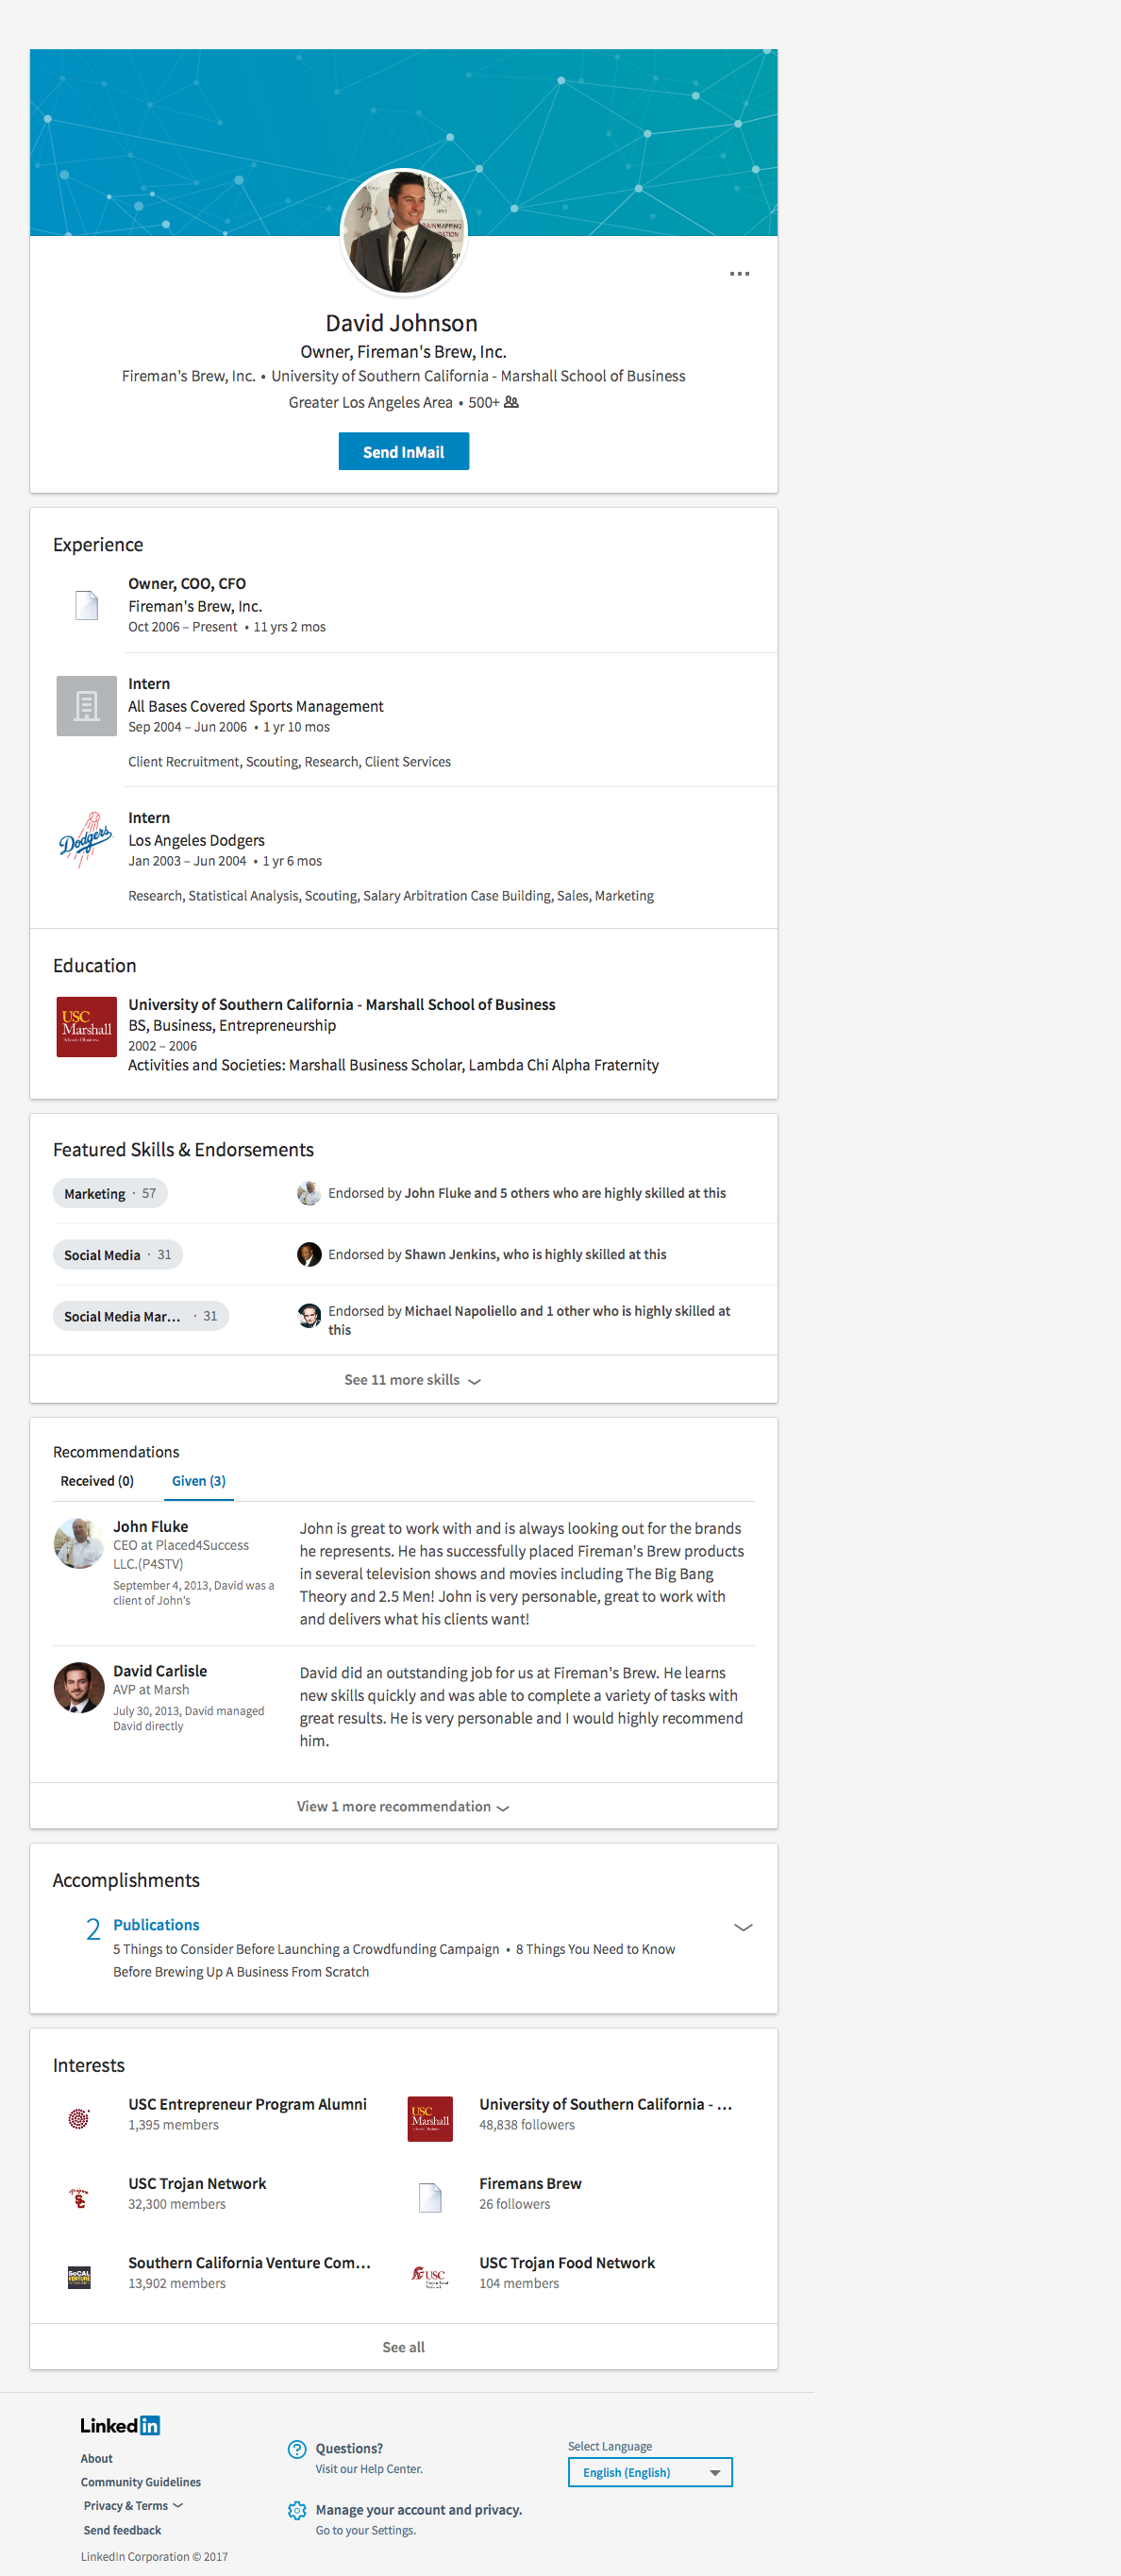Expand See 11 more skills
The width and height of the screenshot is (1121, 2576).
pos(412,1380)
